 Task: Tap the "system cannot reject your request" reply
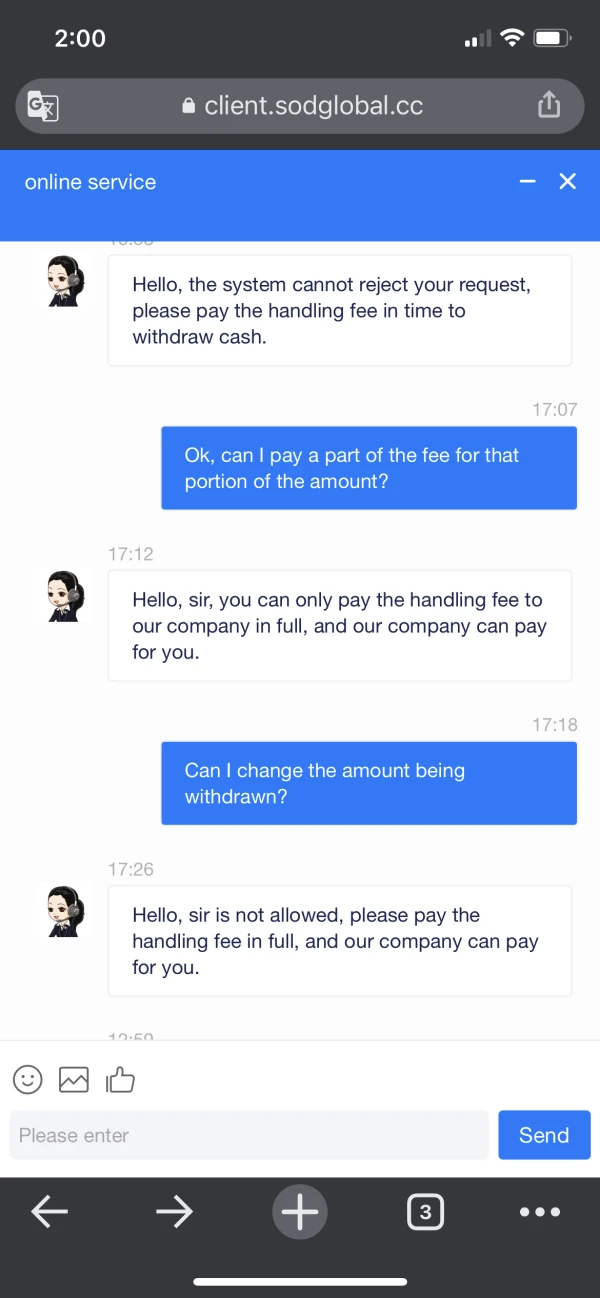[x=339, y=310]
